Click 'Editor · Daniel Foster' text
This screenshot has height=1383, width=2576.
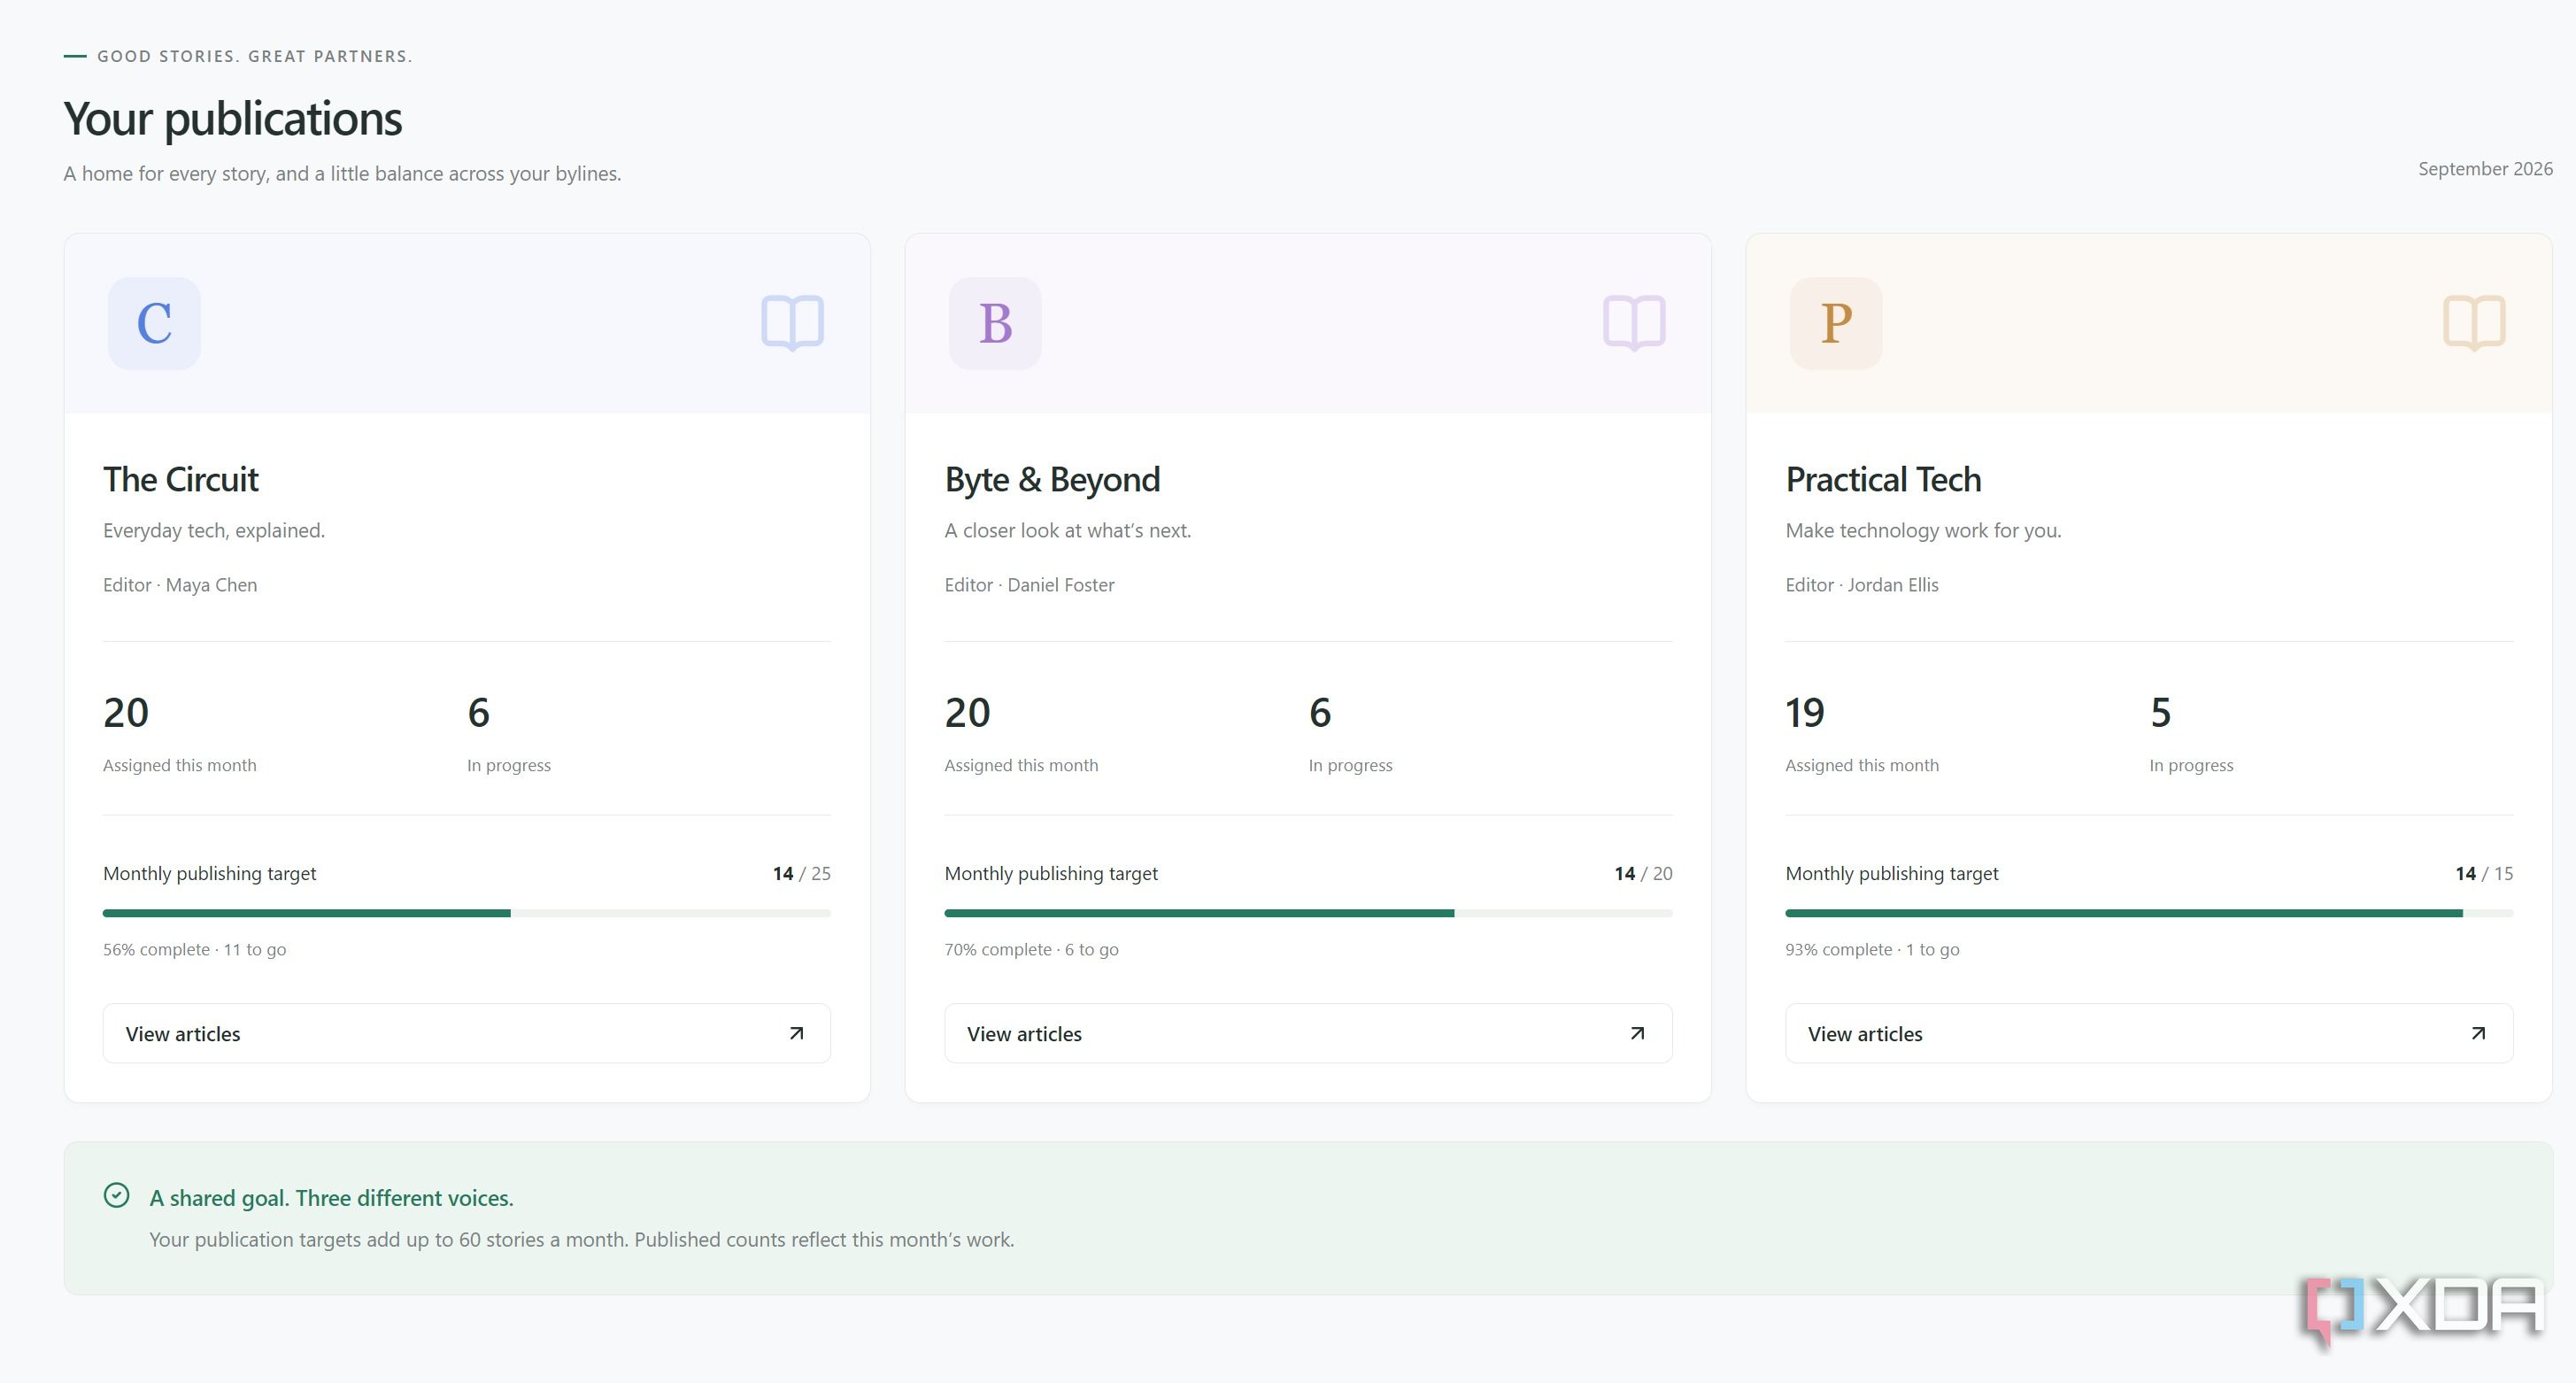[x=1029, y=585]
